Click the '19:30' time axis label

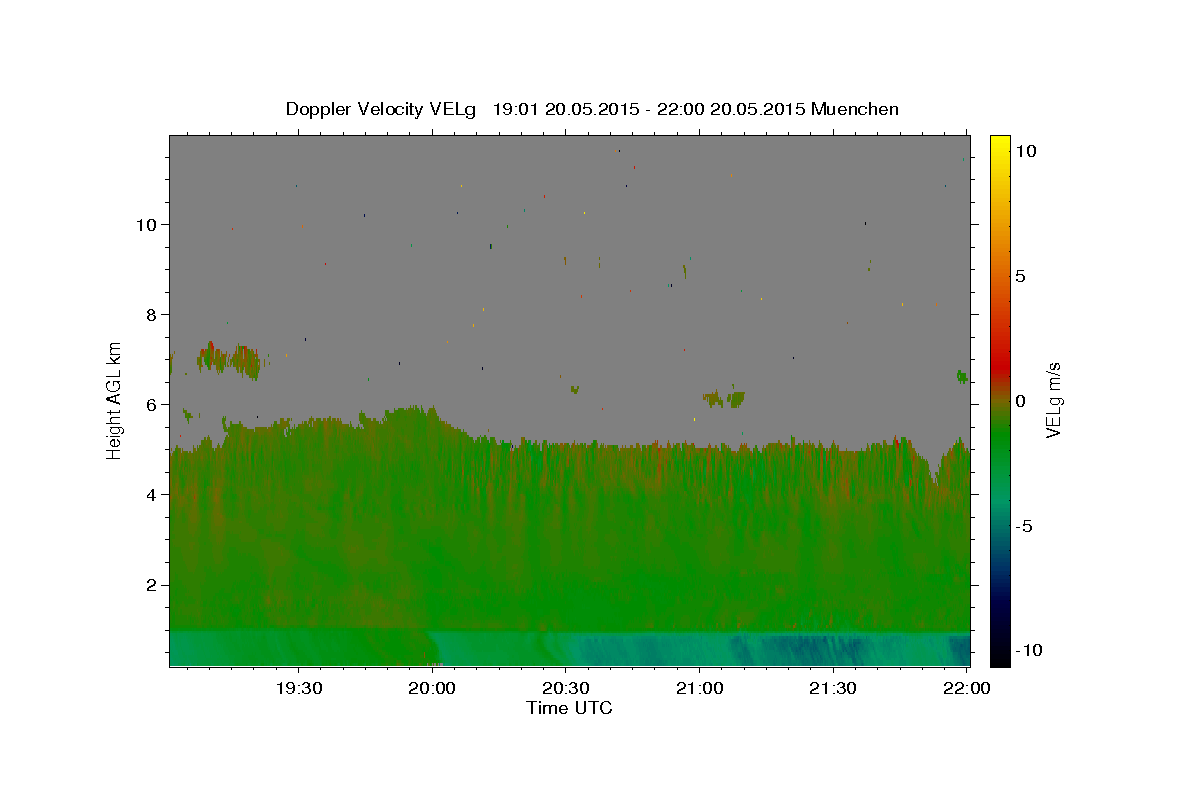pyautogui.click(x=298, y=688)
